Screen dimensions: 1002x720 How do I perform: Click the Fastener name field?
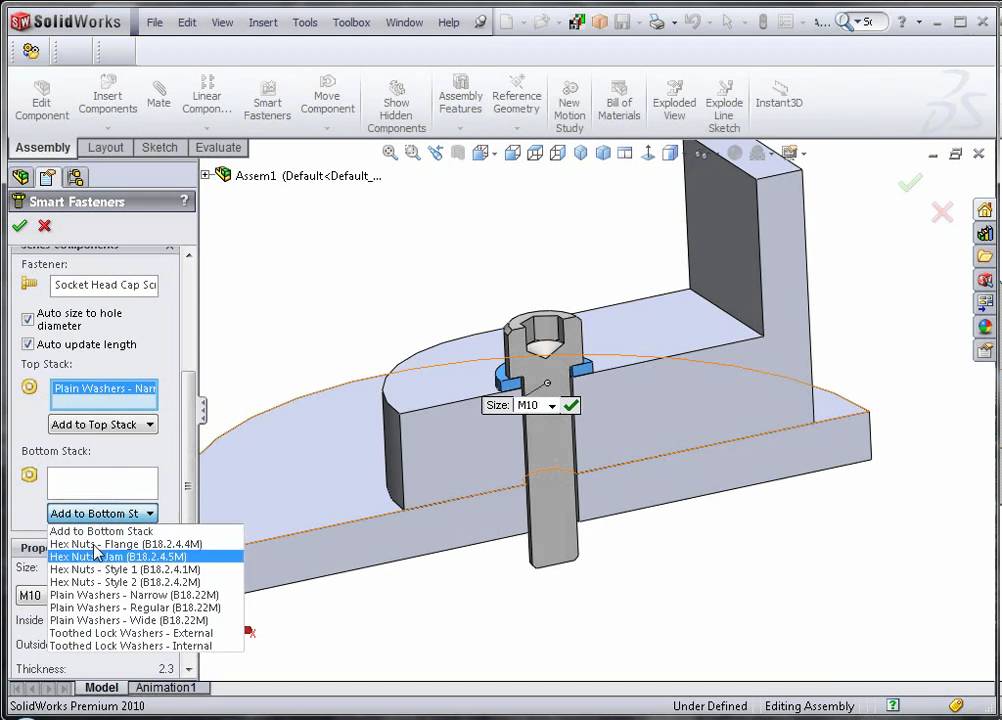pos(104,285)
